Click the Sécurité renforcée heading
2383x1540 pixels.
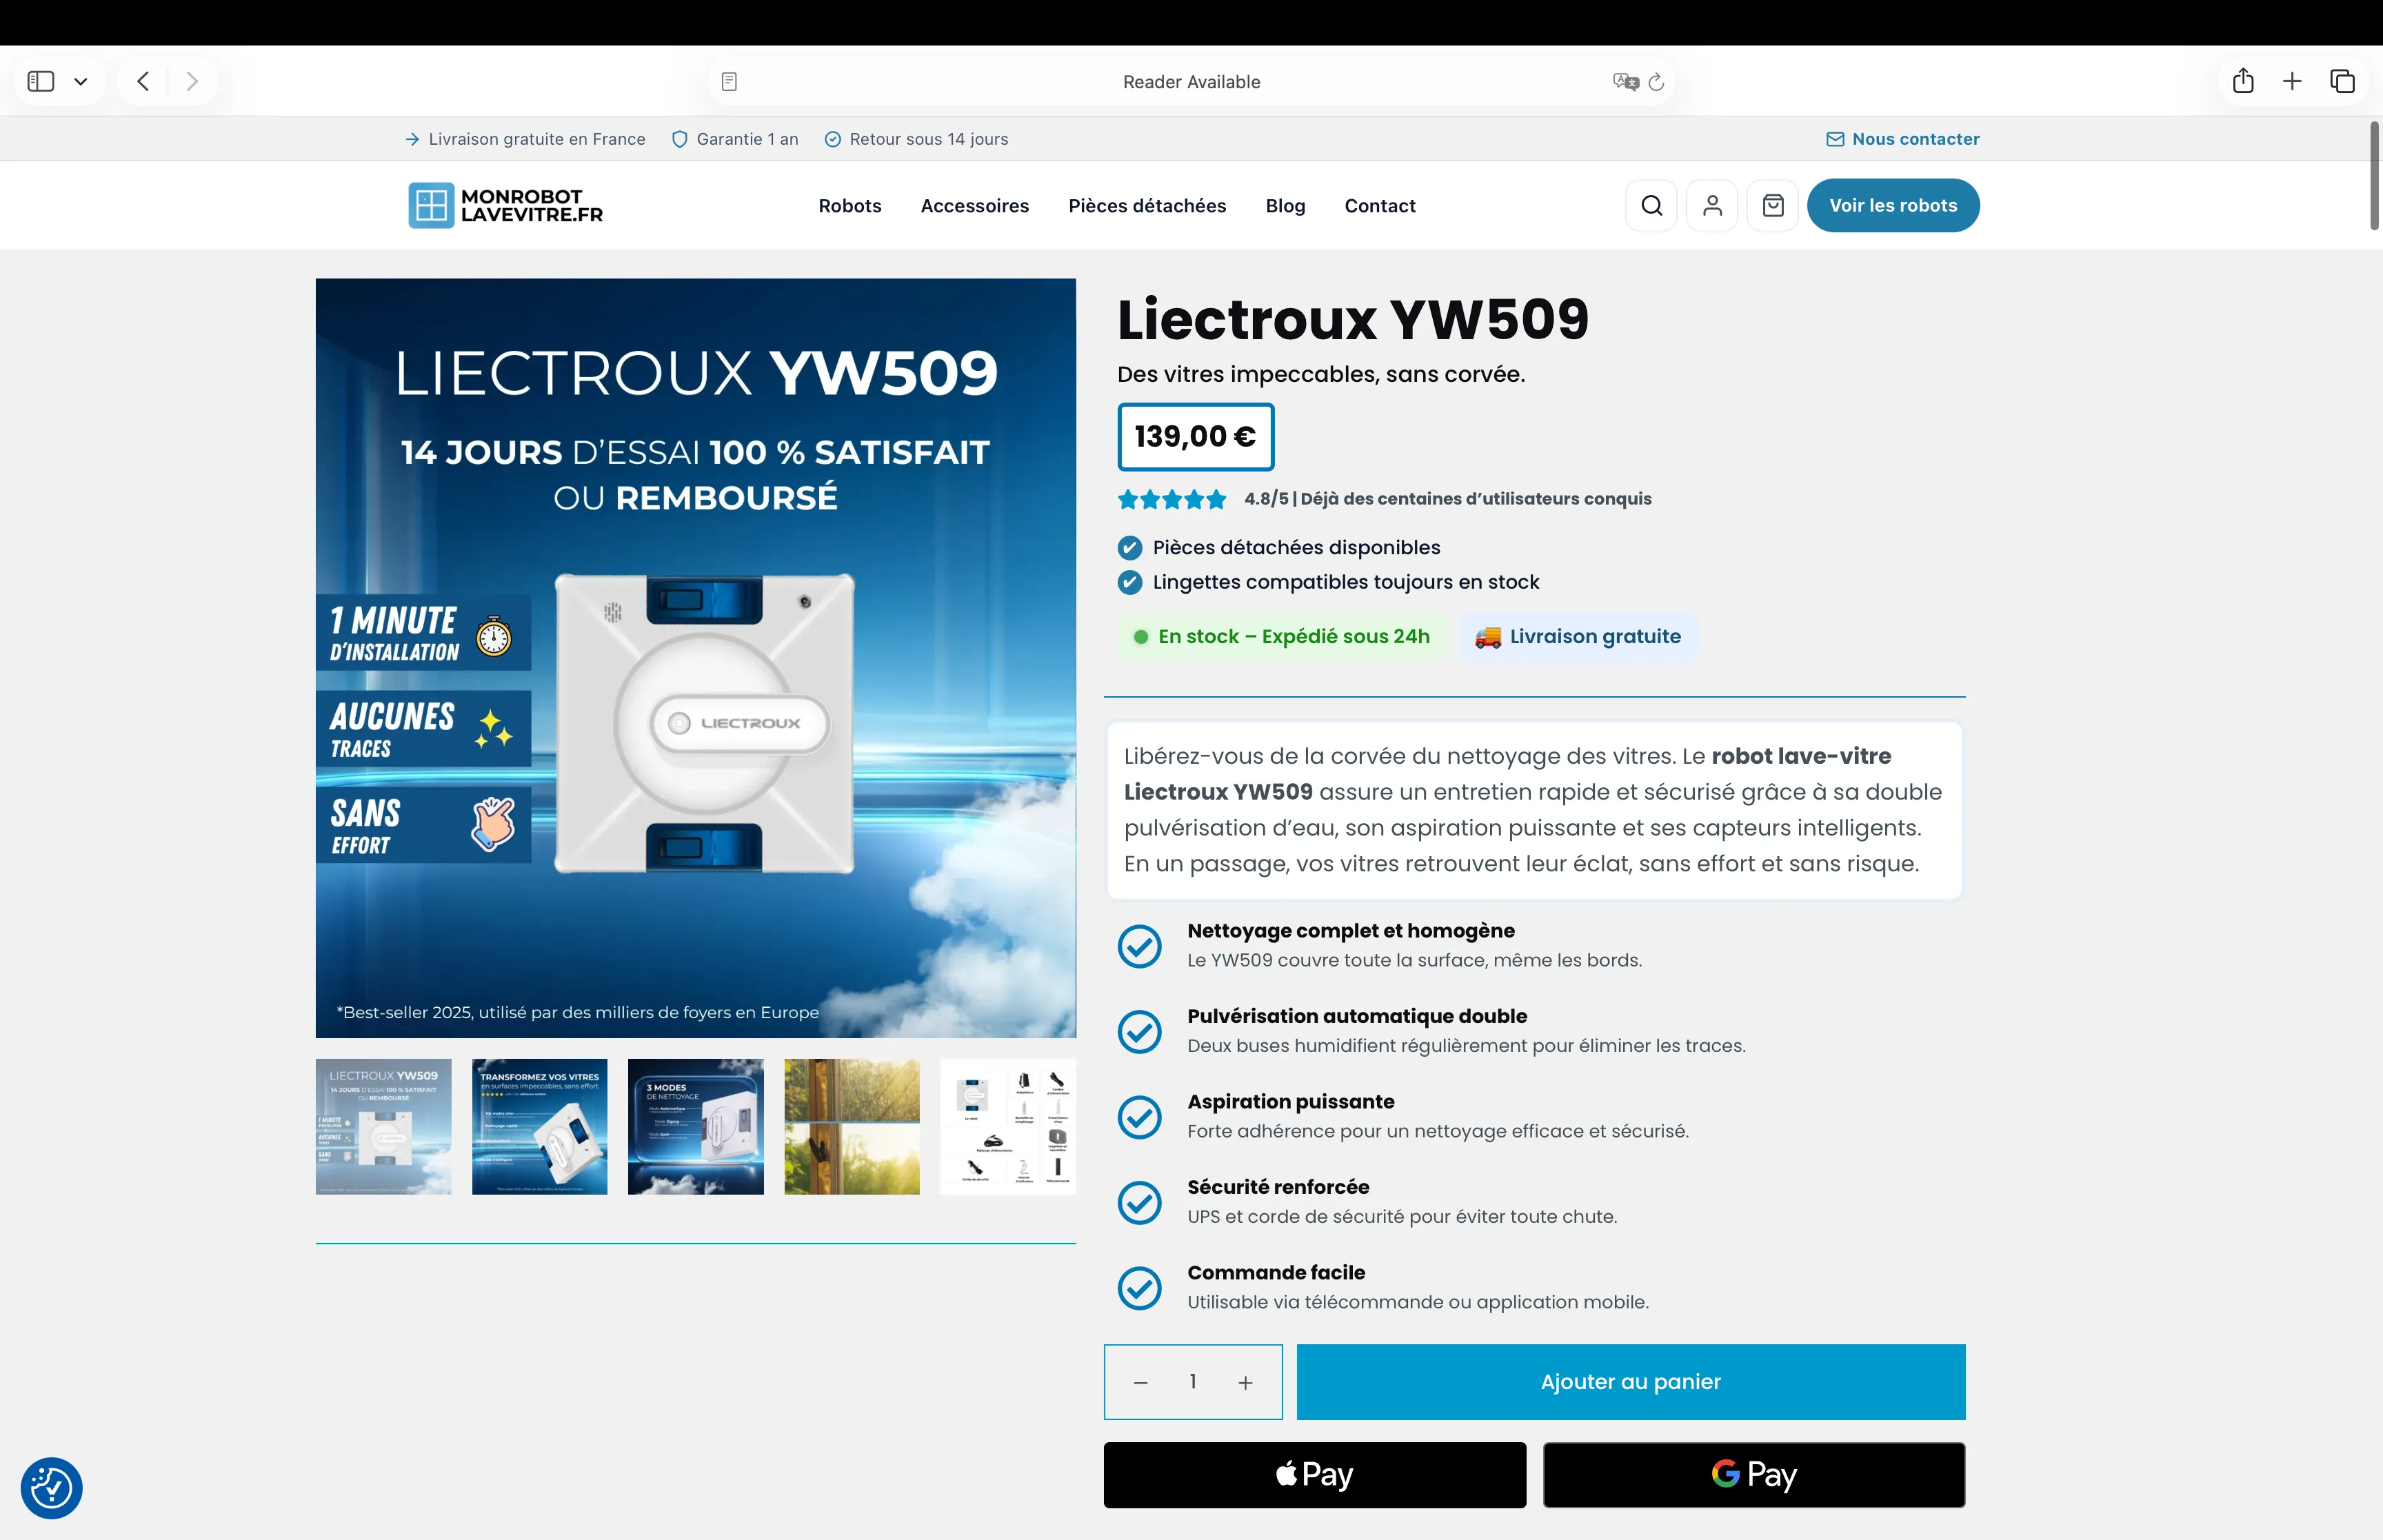[x=1278, y=1187]
